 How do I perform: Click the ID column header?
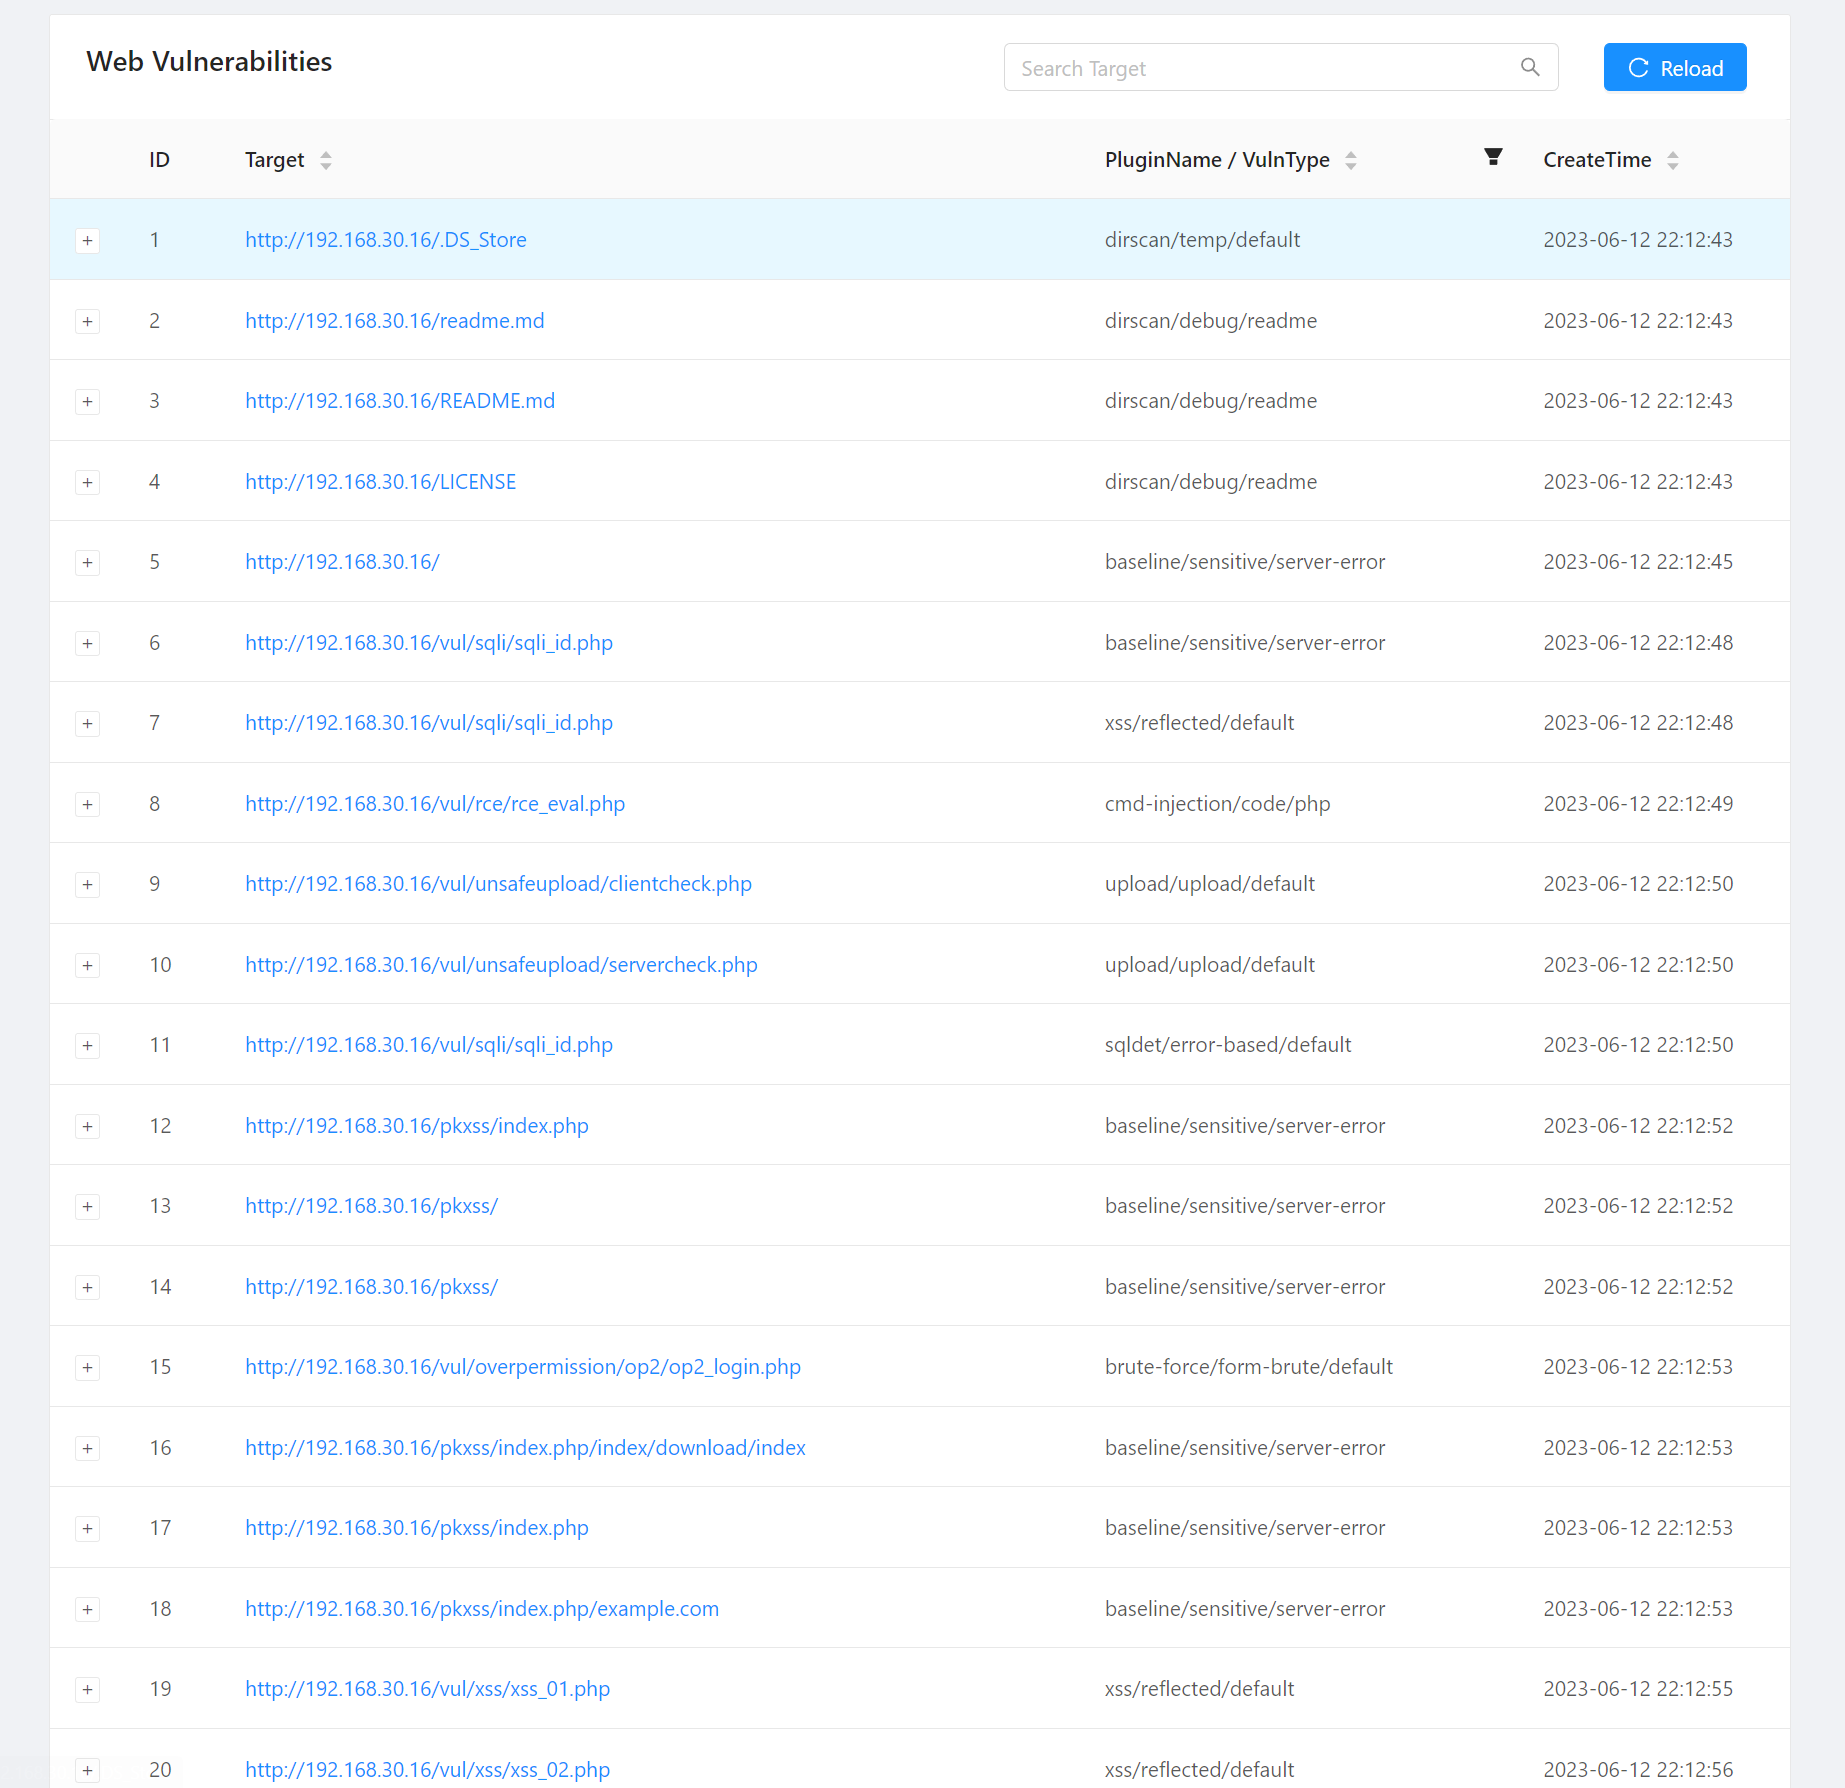click(x=159, y=160)
